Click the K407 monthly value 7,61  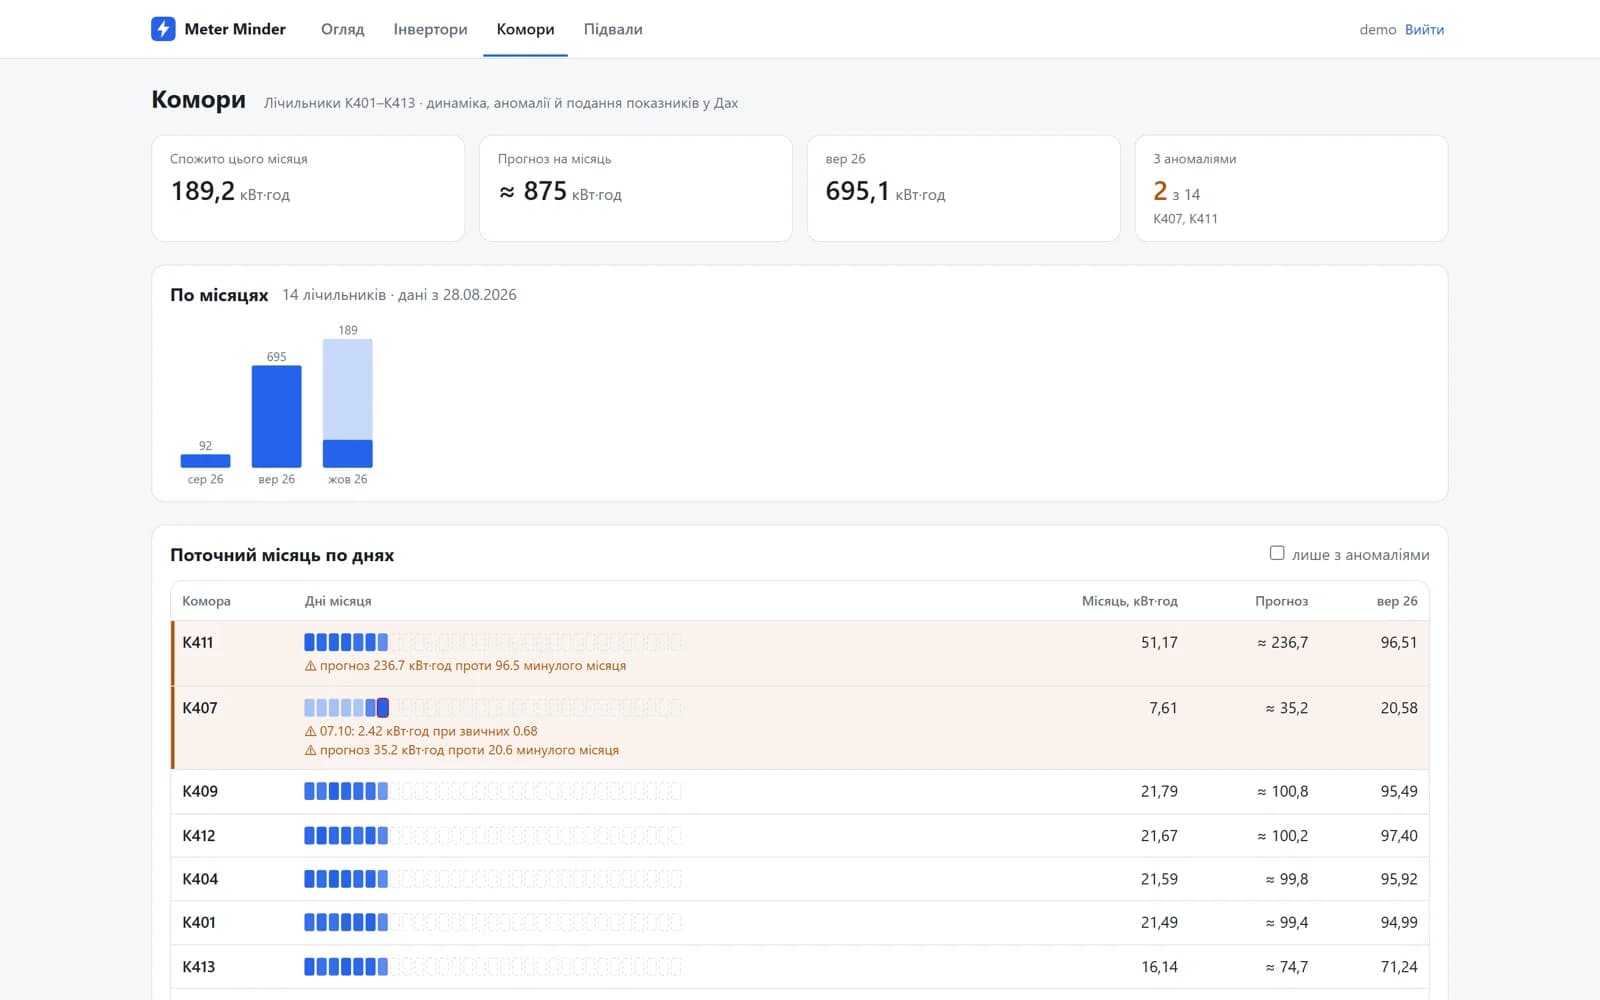pos(1163,708)
